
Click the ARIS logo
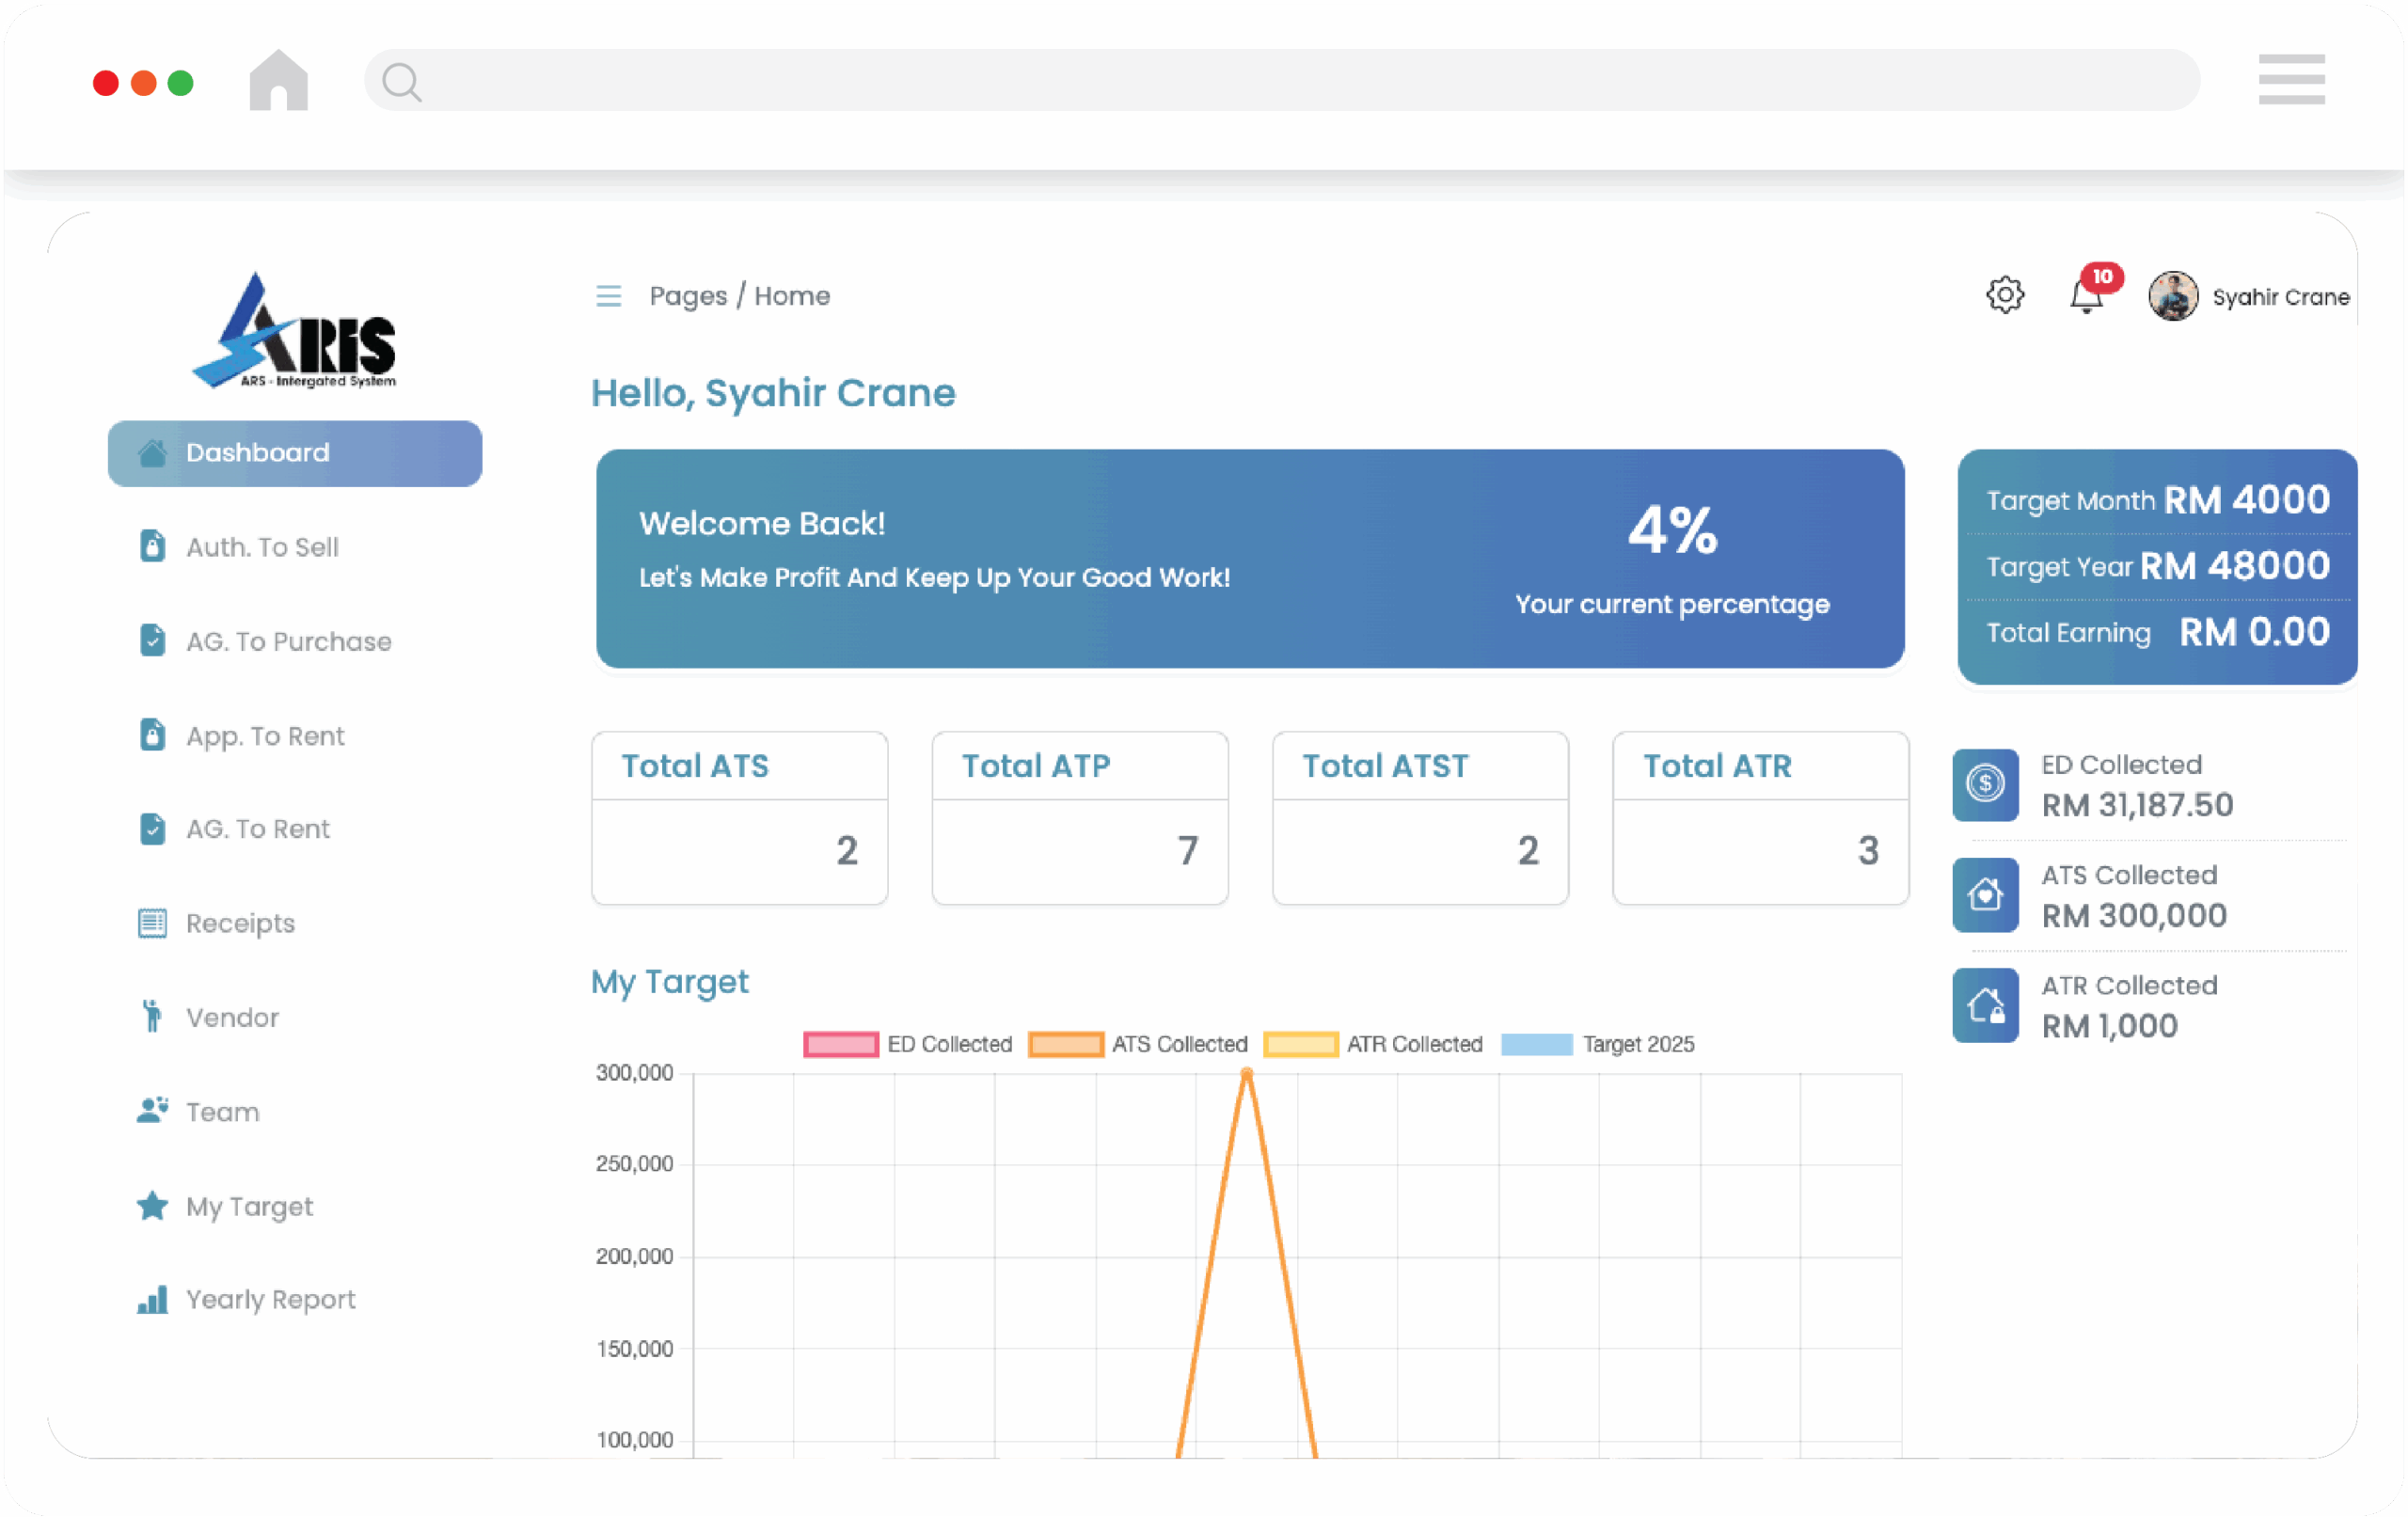(295, 330)
